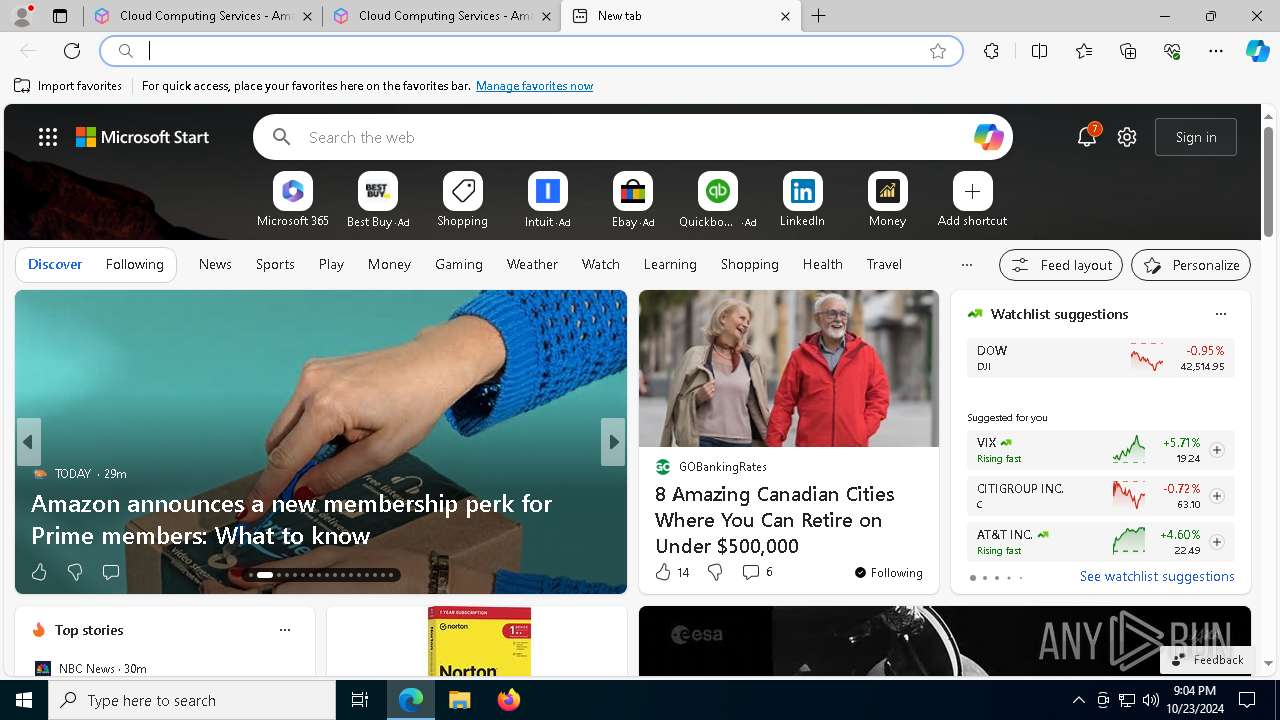Open File Explorer from the taskbar
The width and height of the screenshot is (1280, 720).
coord(459,700)
